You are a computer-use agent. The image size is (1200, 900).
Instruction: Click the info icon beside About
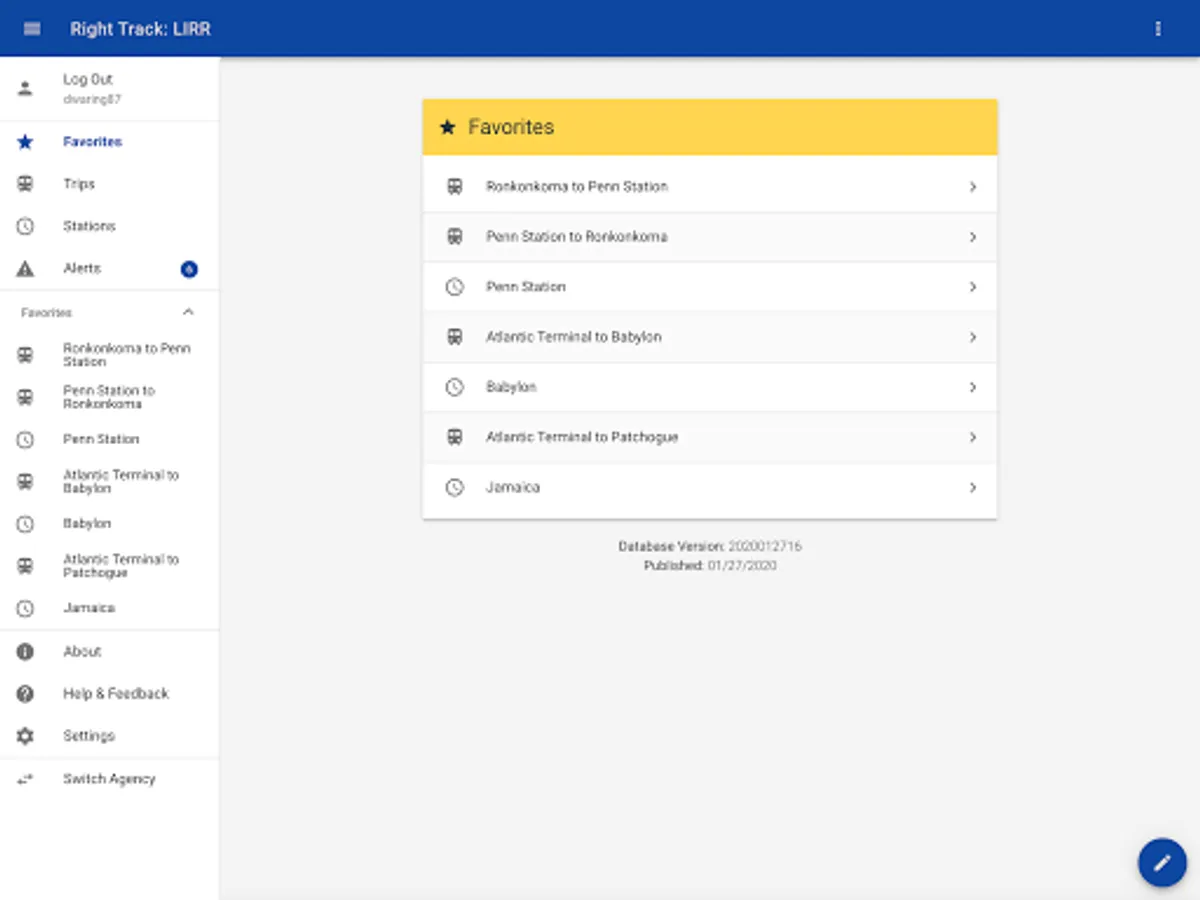tap(25, 651)
